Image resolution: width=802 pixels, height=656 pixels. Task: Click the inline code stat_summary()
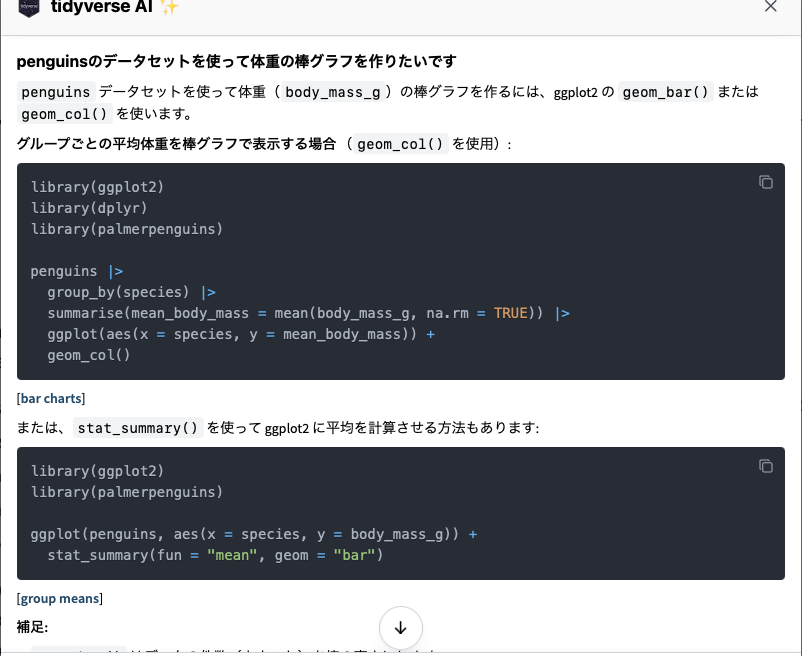[139, 428]
